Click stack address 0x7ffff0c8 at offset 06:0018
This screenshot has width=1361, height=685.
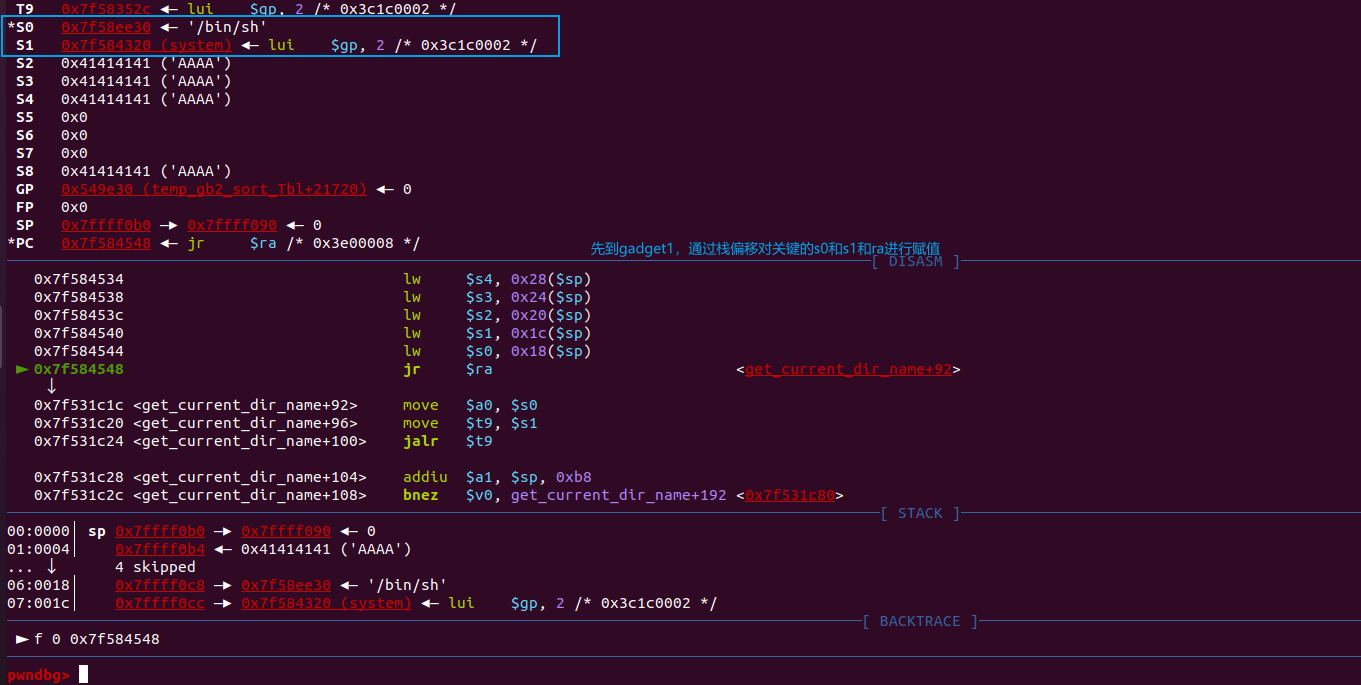pyautogui.click(x=160, y=585)
